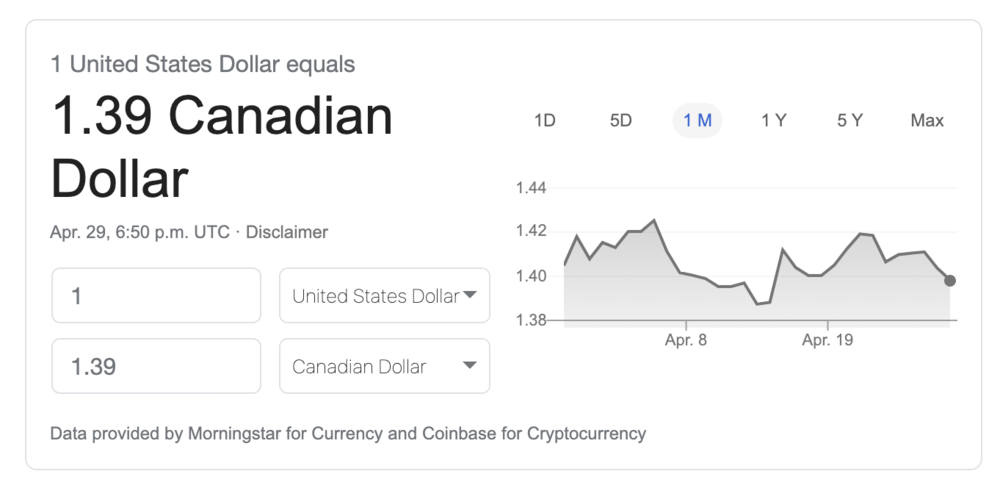Viewport: 1000px width, 485px height.
Task: Open the United States Dollar currency dropdown
Action: tap(384, 296)
